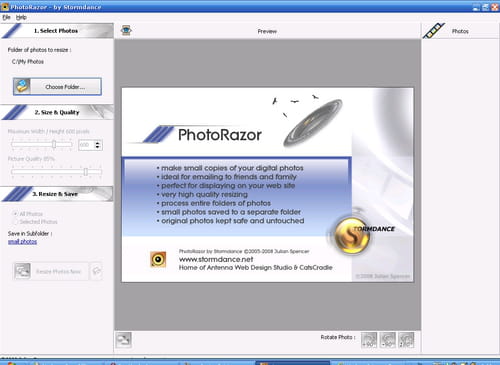Click the filmstrip Photos icon
This screenshot has width=500, height=365.
click(434, 31)
